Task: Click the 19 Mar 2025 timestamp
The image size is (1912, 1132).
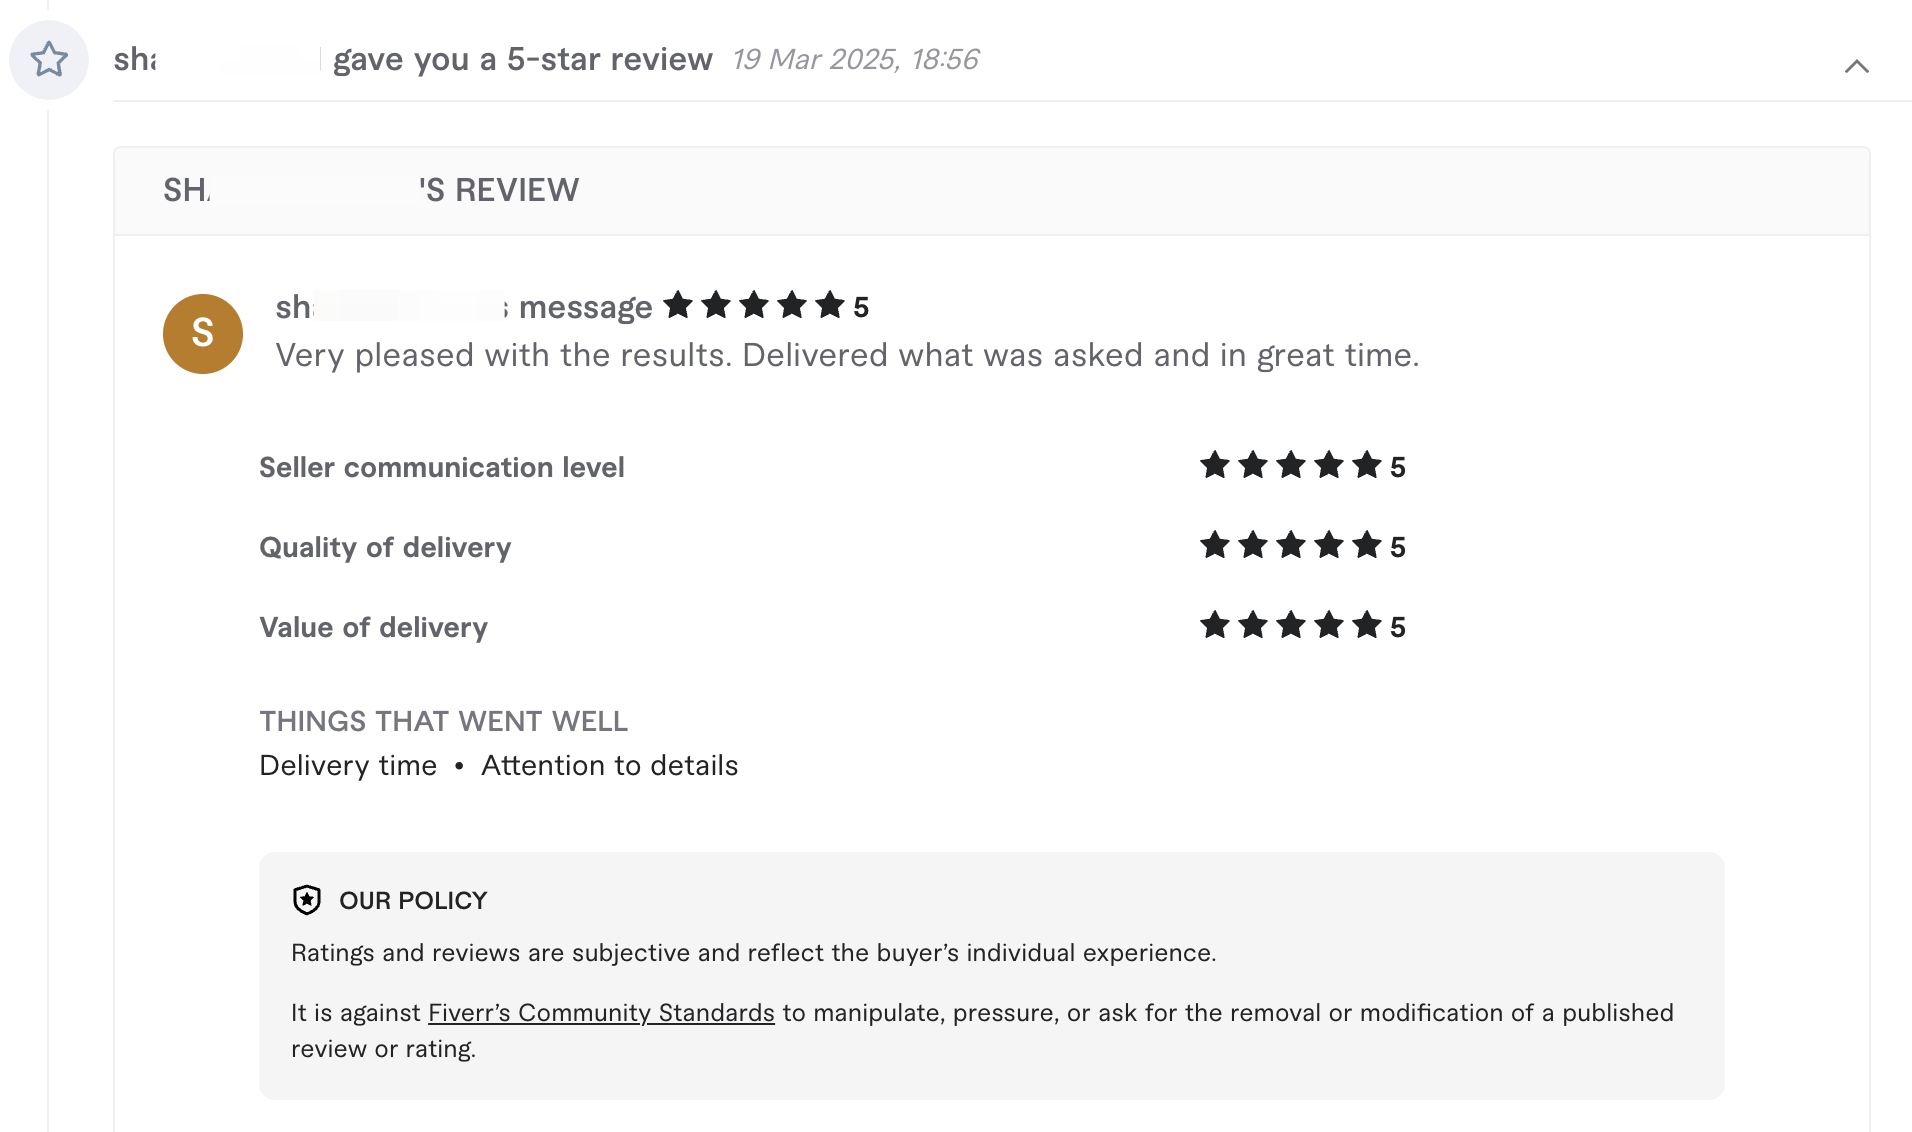Action: [x=855, y=60]
